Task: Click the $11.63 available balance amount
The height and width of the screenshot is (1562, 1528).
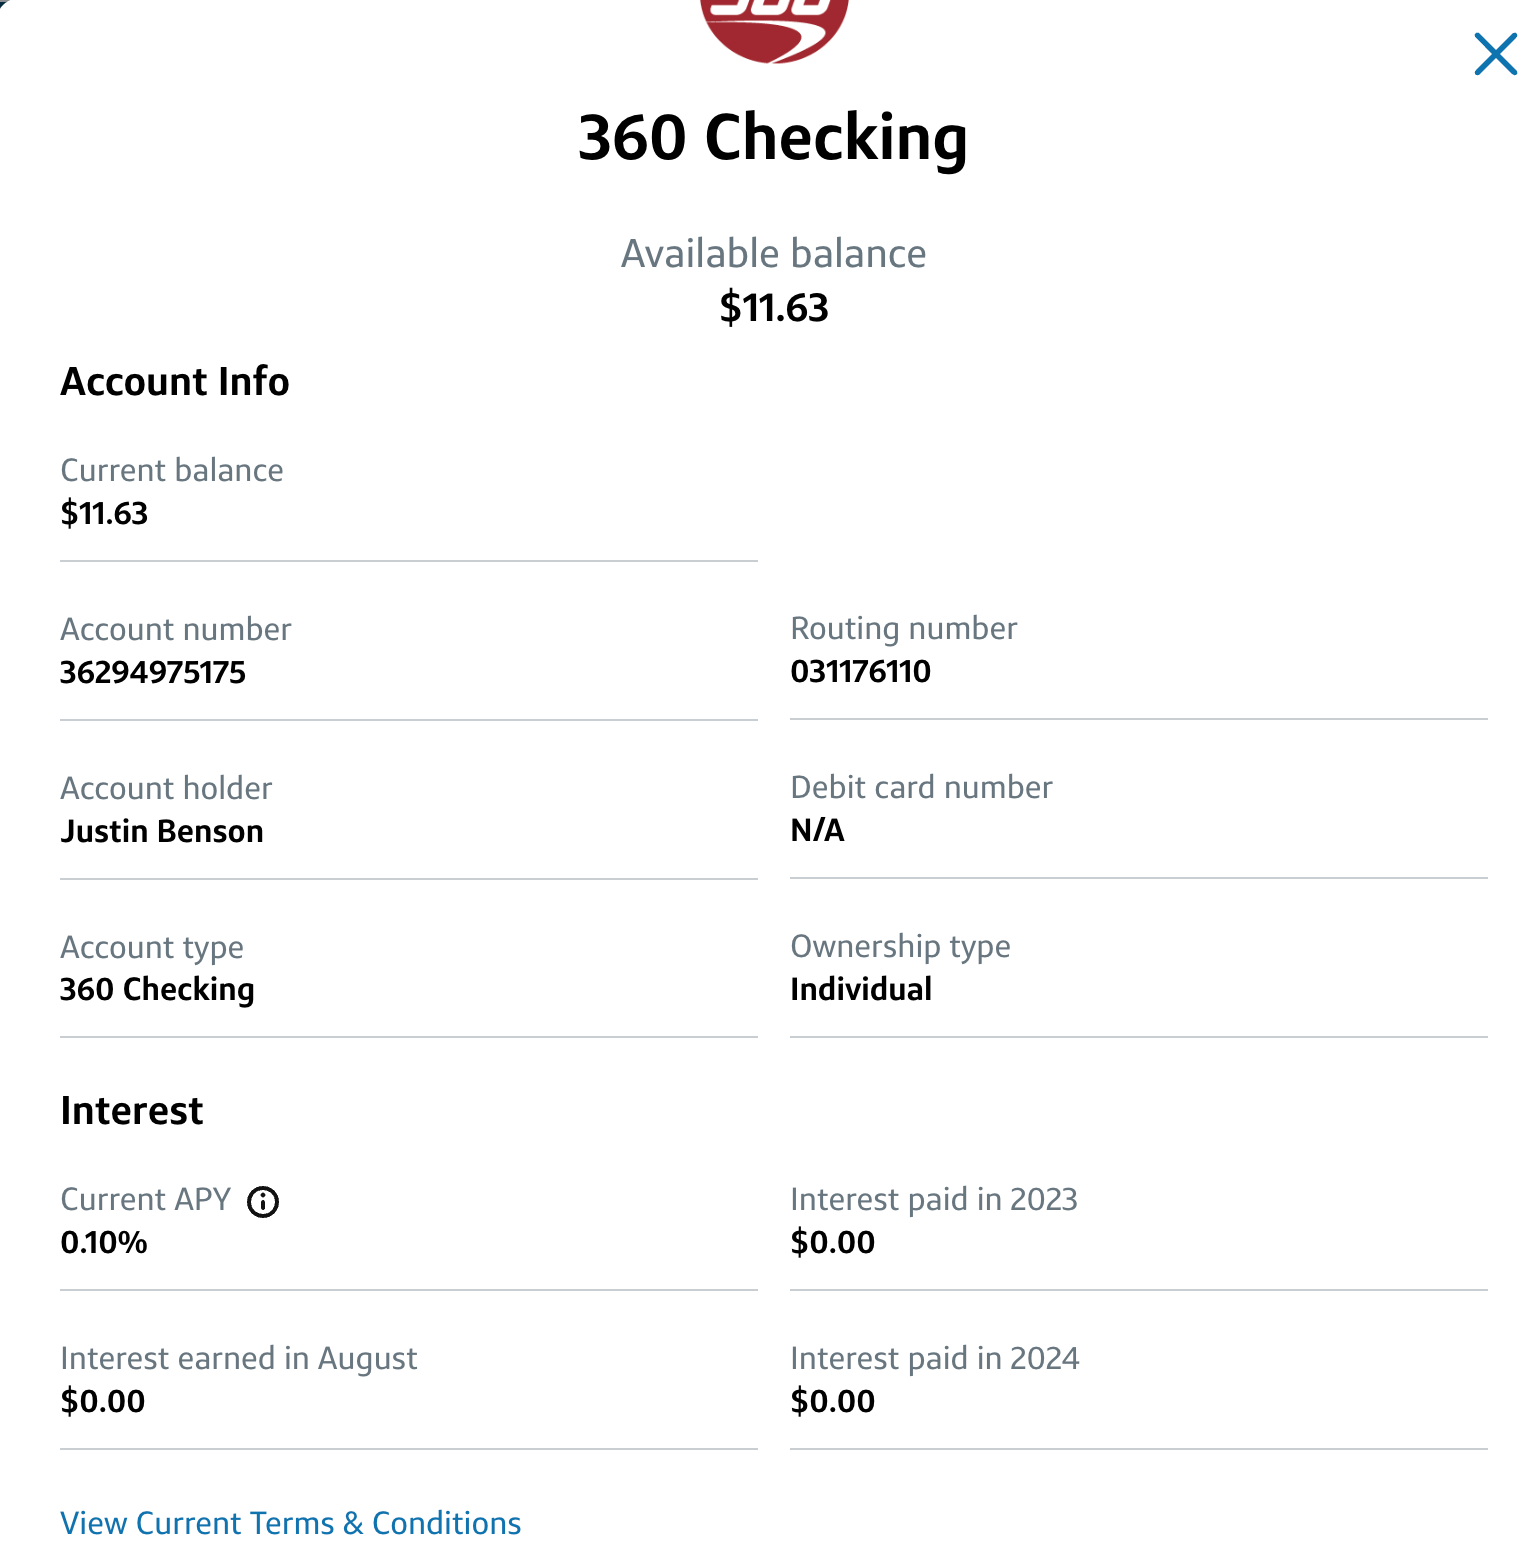Action: click(x=774, y=307)
